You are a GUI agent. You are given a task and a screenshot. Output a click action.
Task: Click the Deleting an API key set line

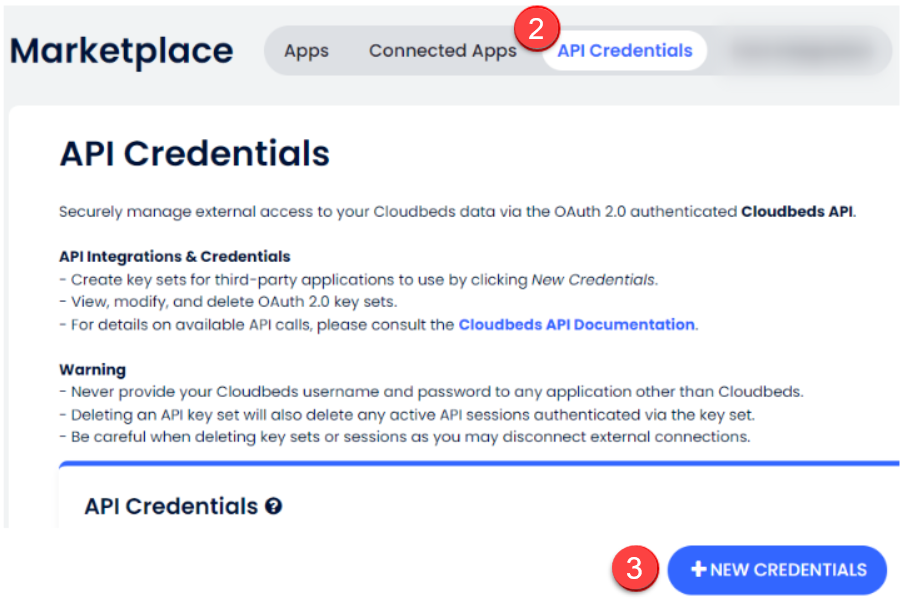coord(407,415)
